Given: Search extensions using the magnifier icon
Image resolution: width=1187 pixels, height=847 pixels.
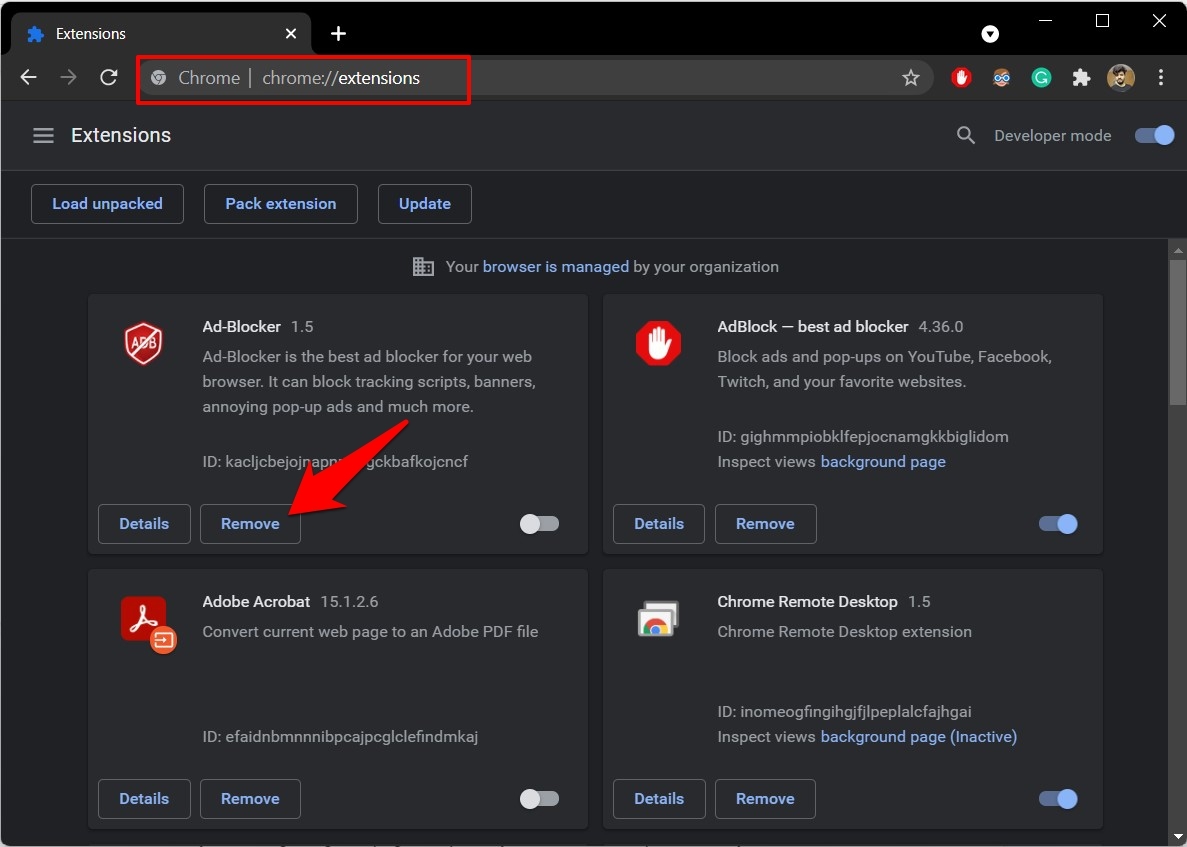Looking at the screenshot, I should point(965,135).
